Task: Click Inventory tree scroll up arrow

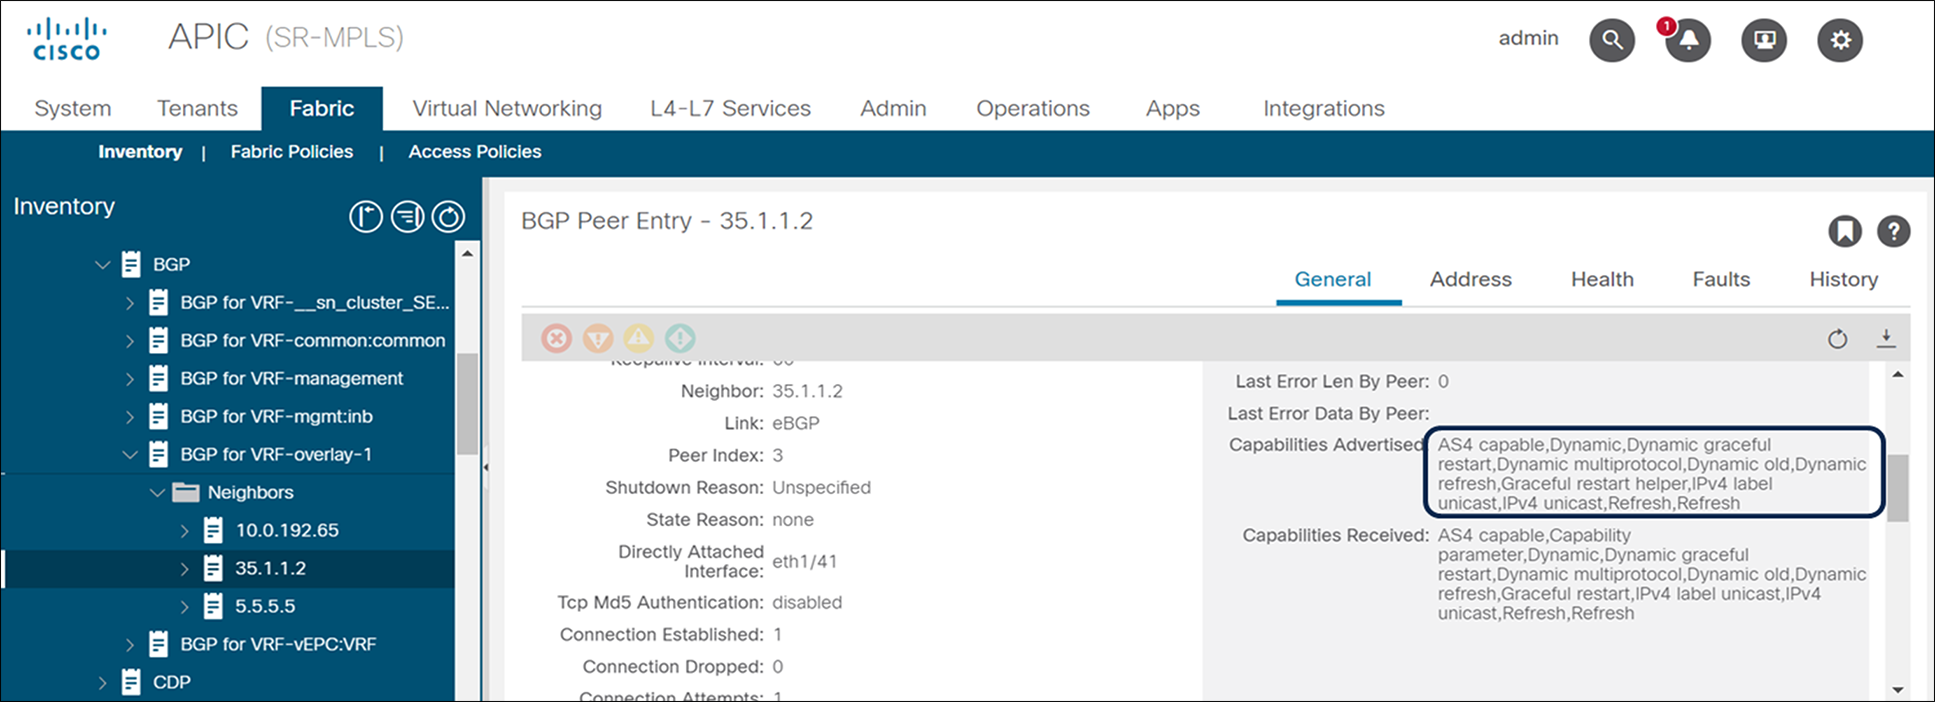Action: [x=467, y=255]
